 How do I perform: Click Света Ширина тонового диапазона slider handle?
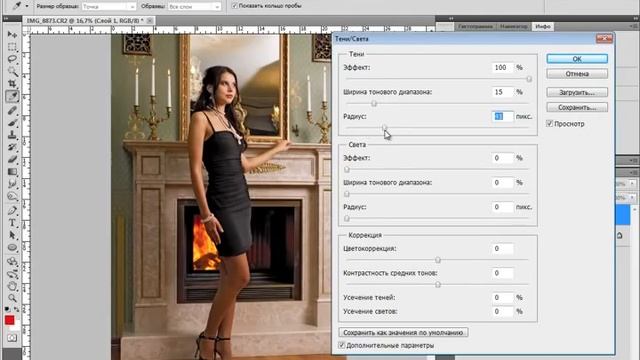point(347,194)
